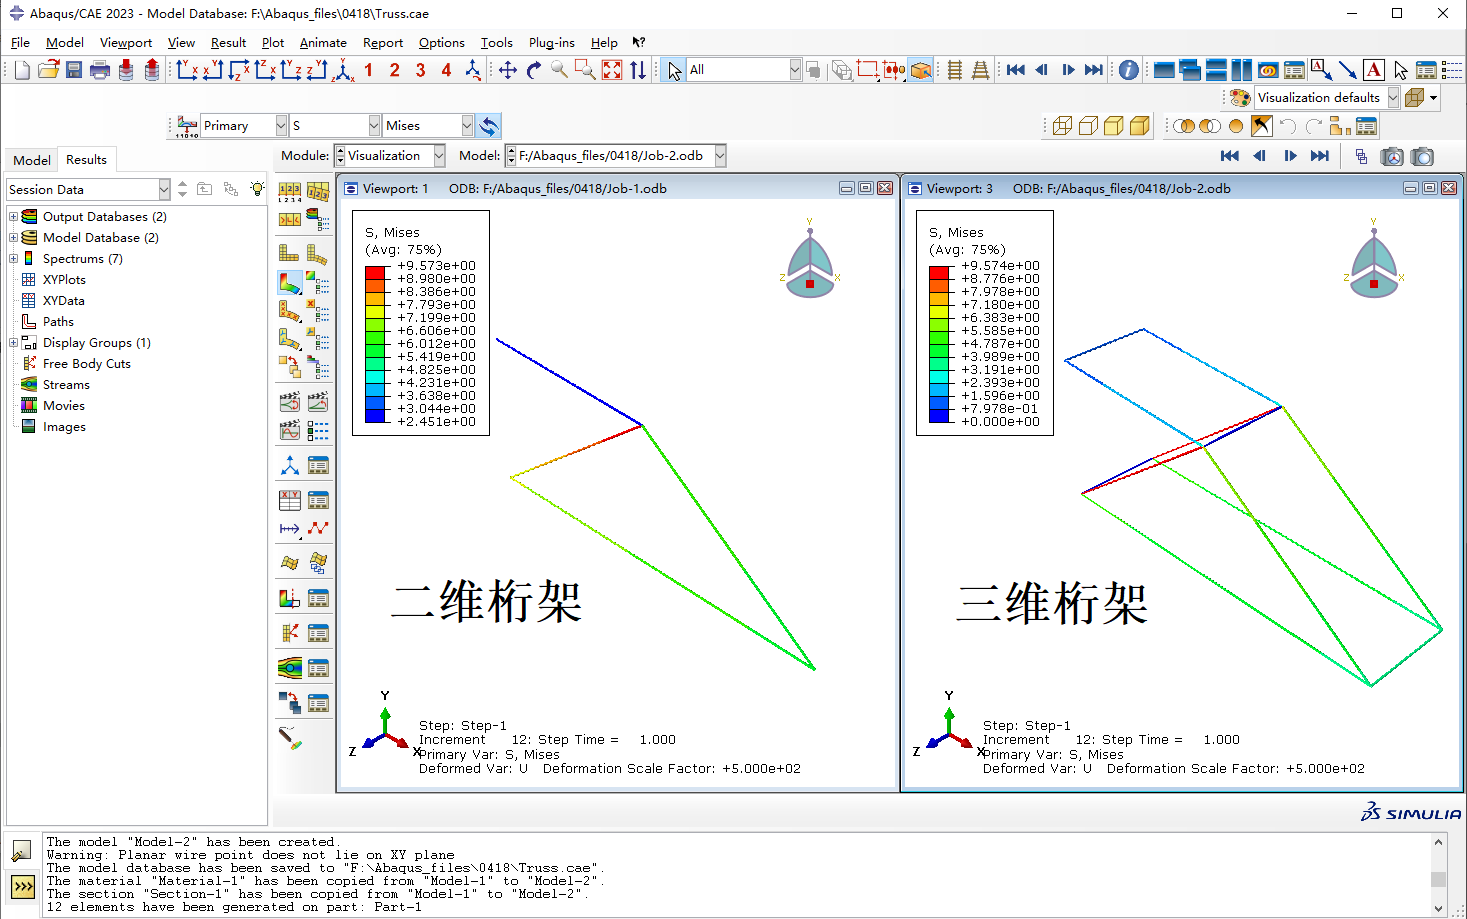Click the blue sync arrows beside Mises

pos(488,125)
